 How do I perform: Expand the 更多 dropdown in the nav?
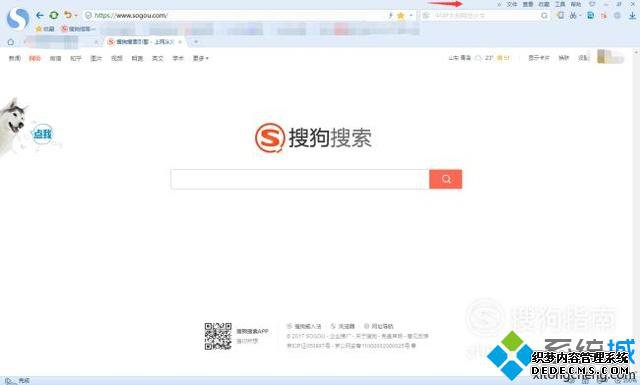[x=200, y=58]
